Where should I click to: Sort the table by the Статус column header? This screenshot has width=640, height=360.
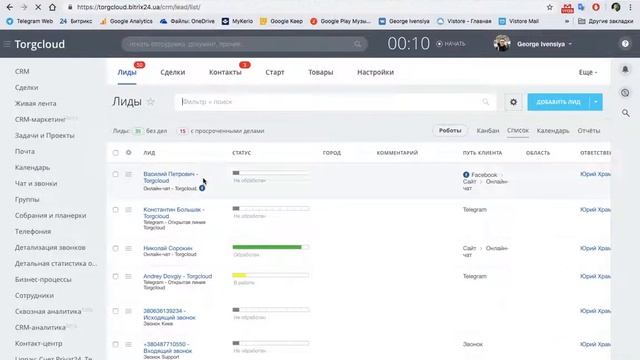(242, 153)
